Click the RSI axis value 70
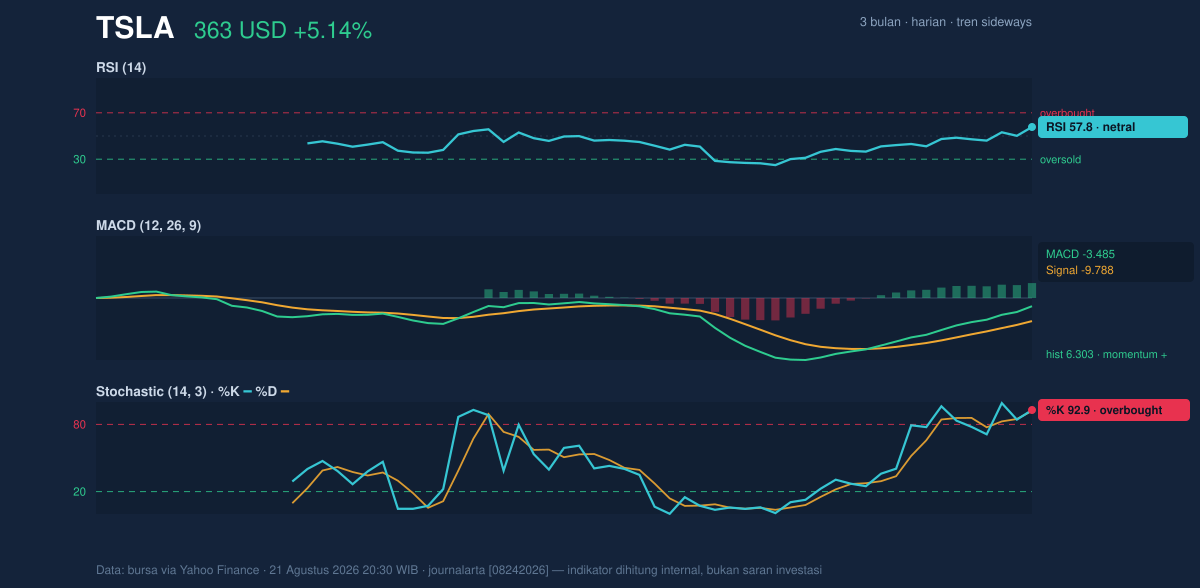This screenshot has width=1200, height=588. (79, 113)
